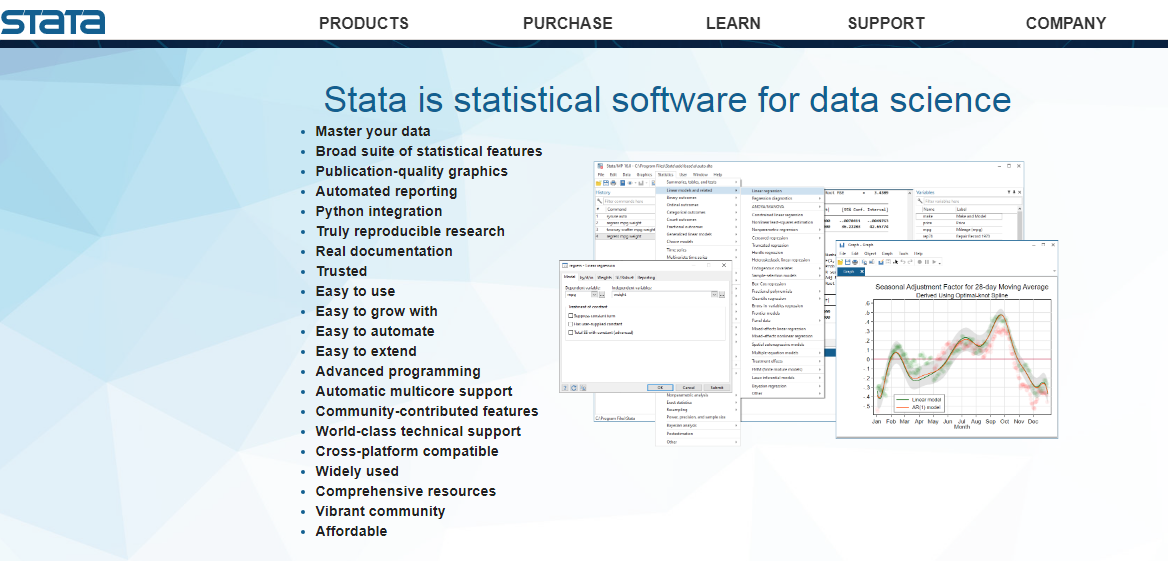
Task: Expand 'Treatment effects' in the submenu
Action: (x=783, y=361)
